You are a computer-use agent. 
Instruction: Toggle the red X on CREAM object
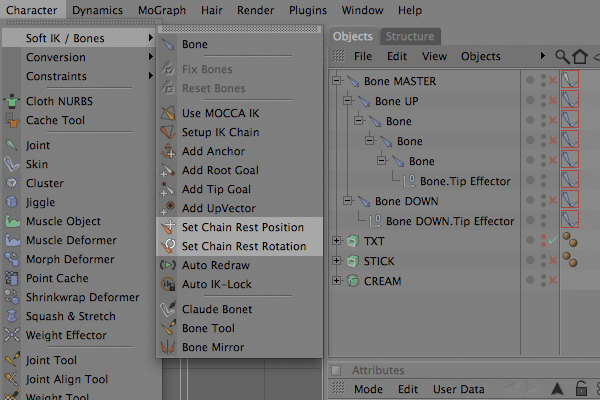pyautogui.click(x=553, y=280)
